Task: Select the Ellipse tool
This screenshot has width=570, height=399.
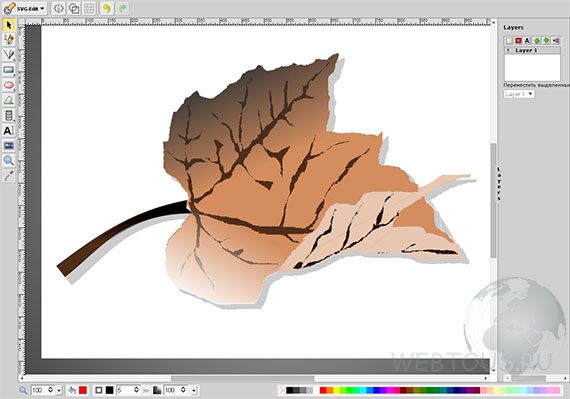Action: [x=9, y=85]
